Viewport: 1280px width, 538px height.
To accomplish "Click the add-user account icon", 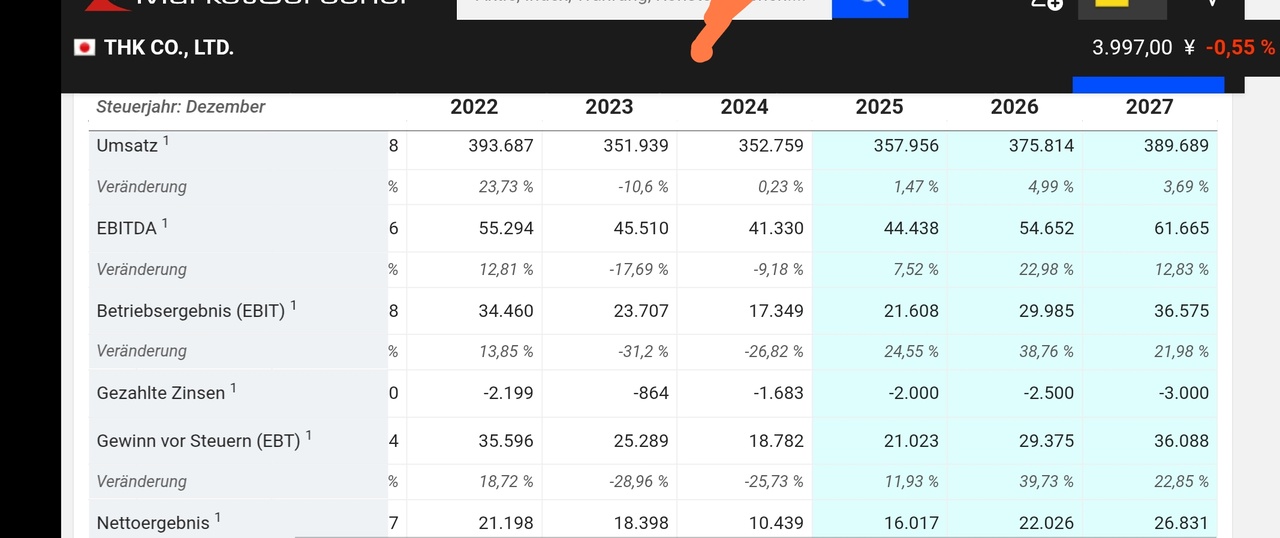I will click(x=1047, y=4).
